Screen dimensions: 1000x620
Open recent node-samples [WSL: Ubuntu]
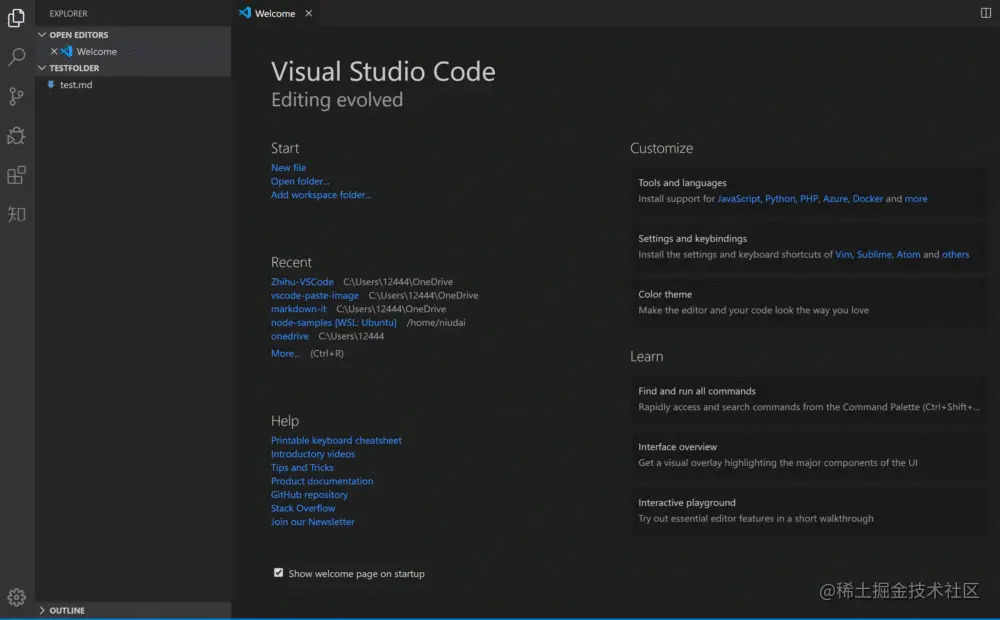click(x=334, y=323)
